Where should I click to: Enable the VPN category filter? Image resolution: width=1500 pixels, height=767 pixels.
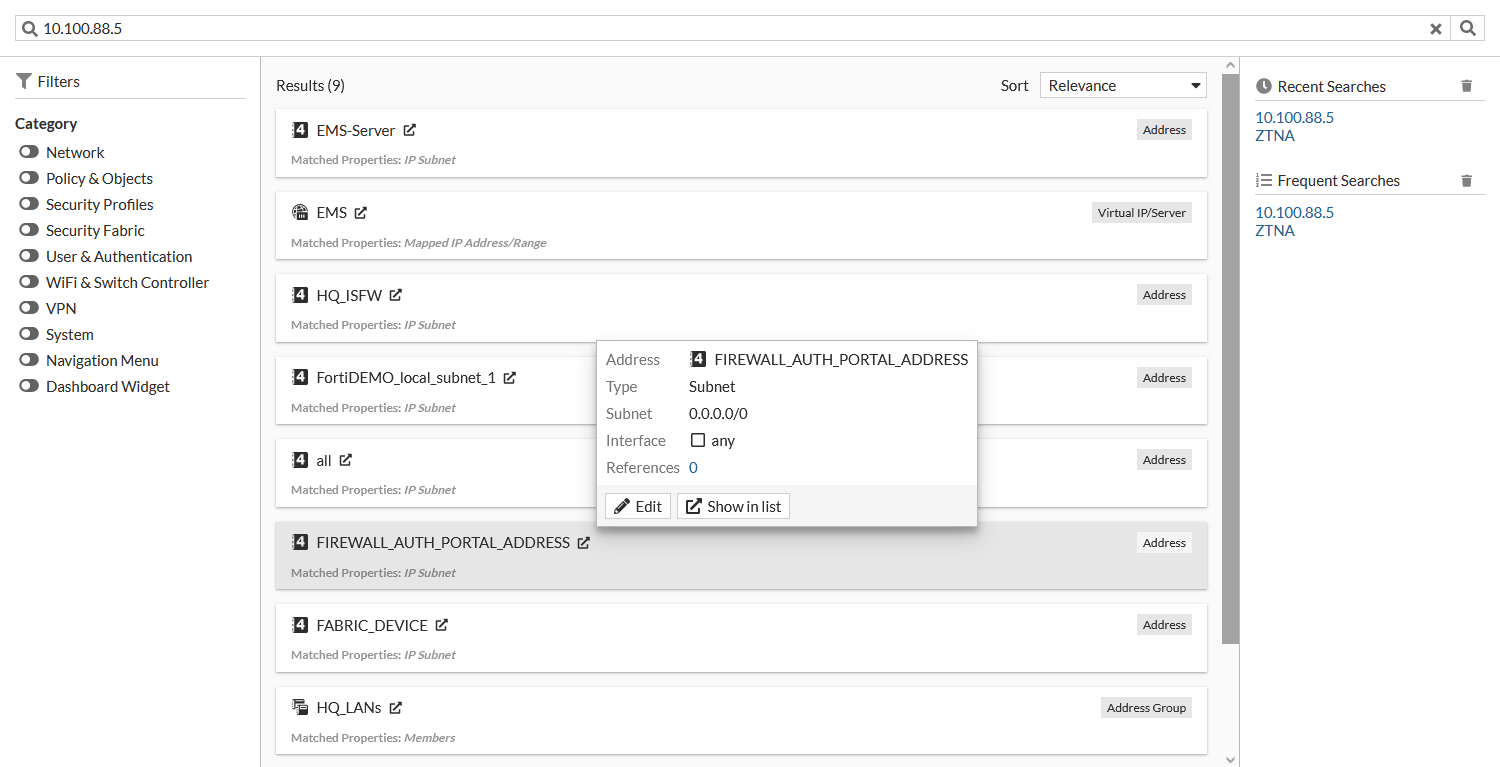pyautogui.click(x=29, y=308)
